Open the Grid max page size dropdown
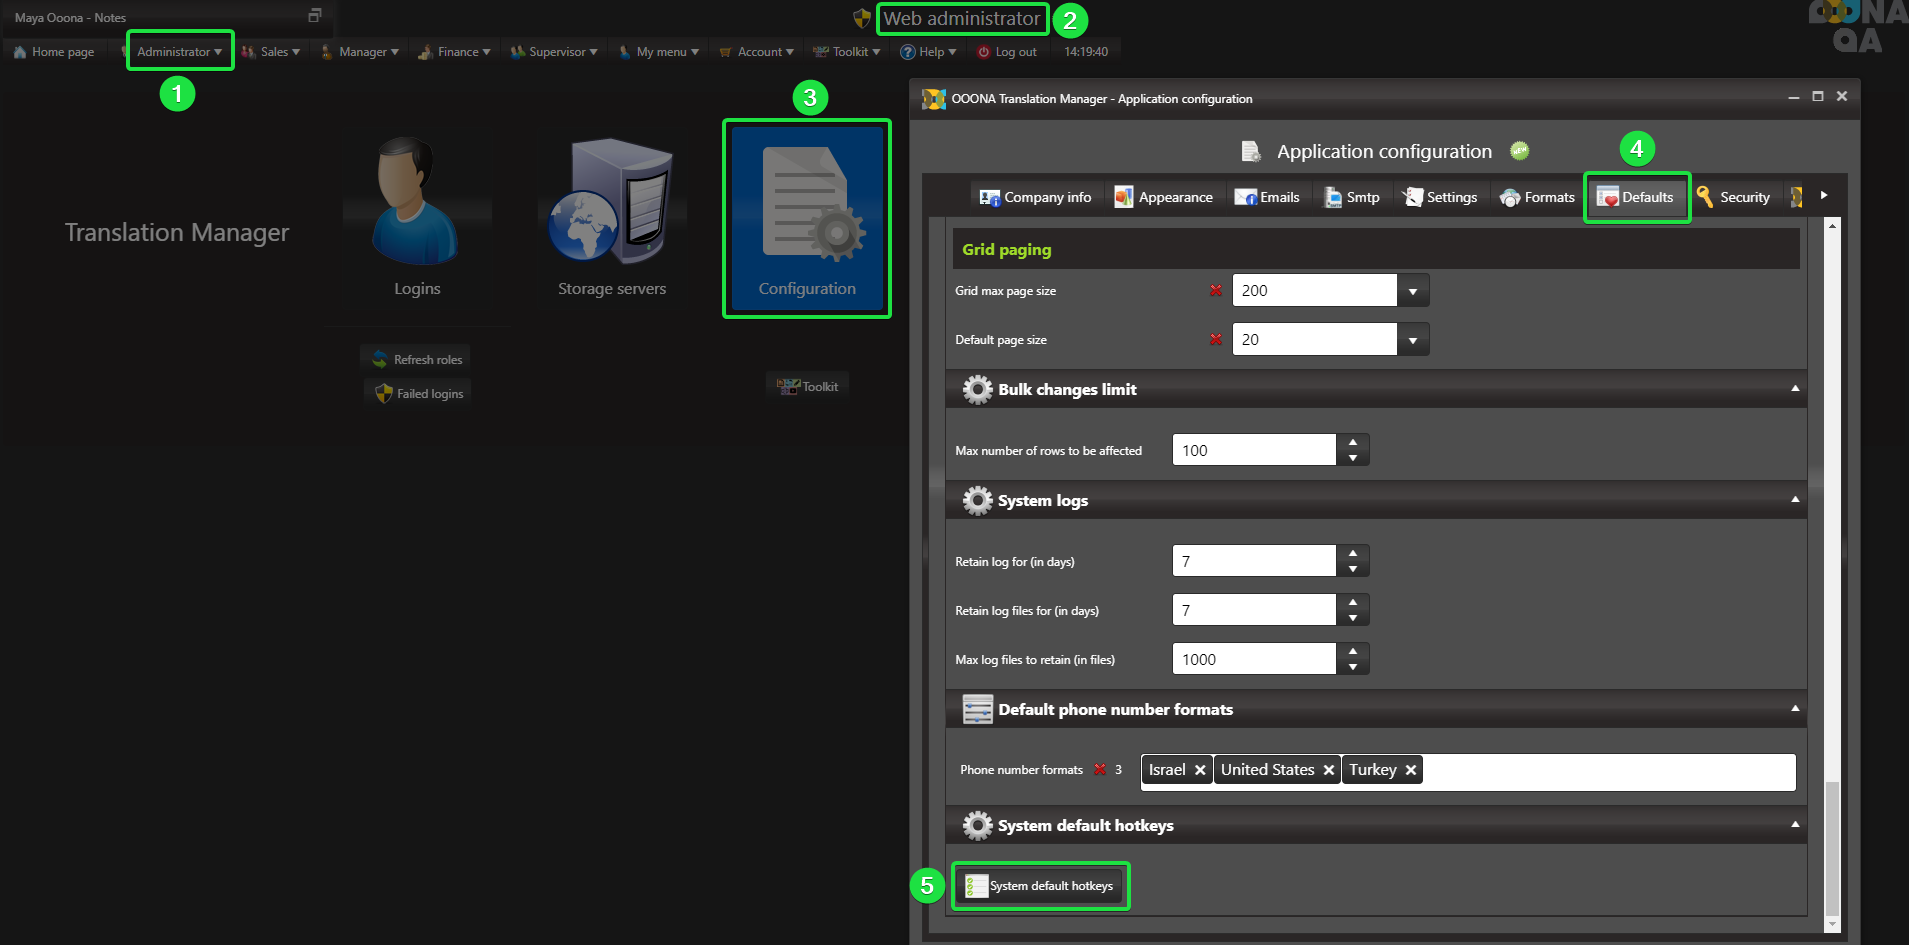 coord(1412,291)
